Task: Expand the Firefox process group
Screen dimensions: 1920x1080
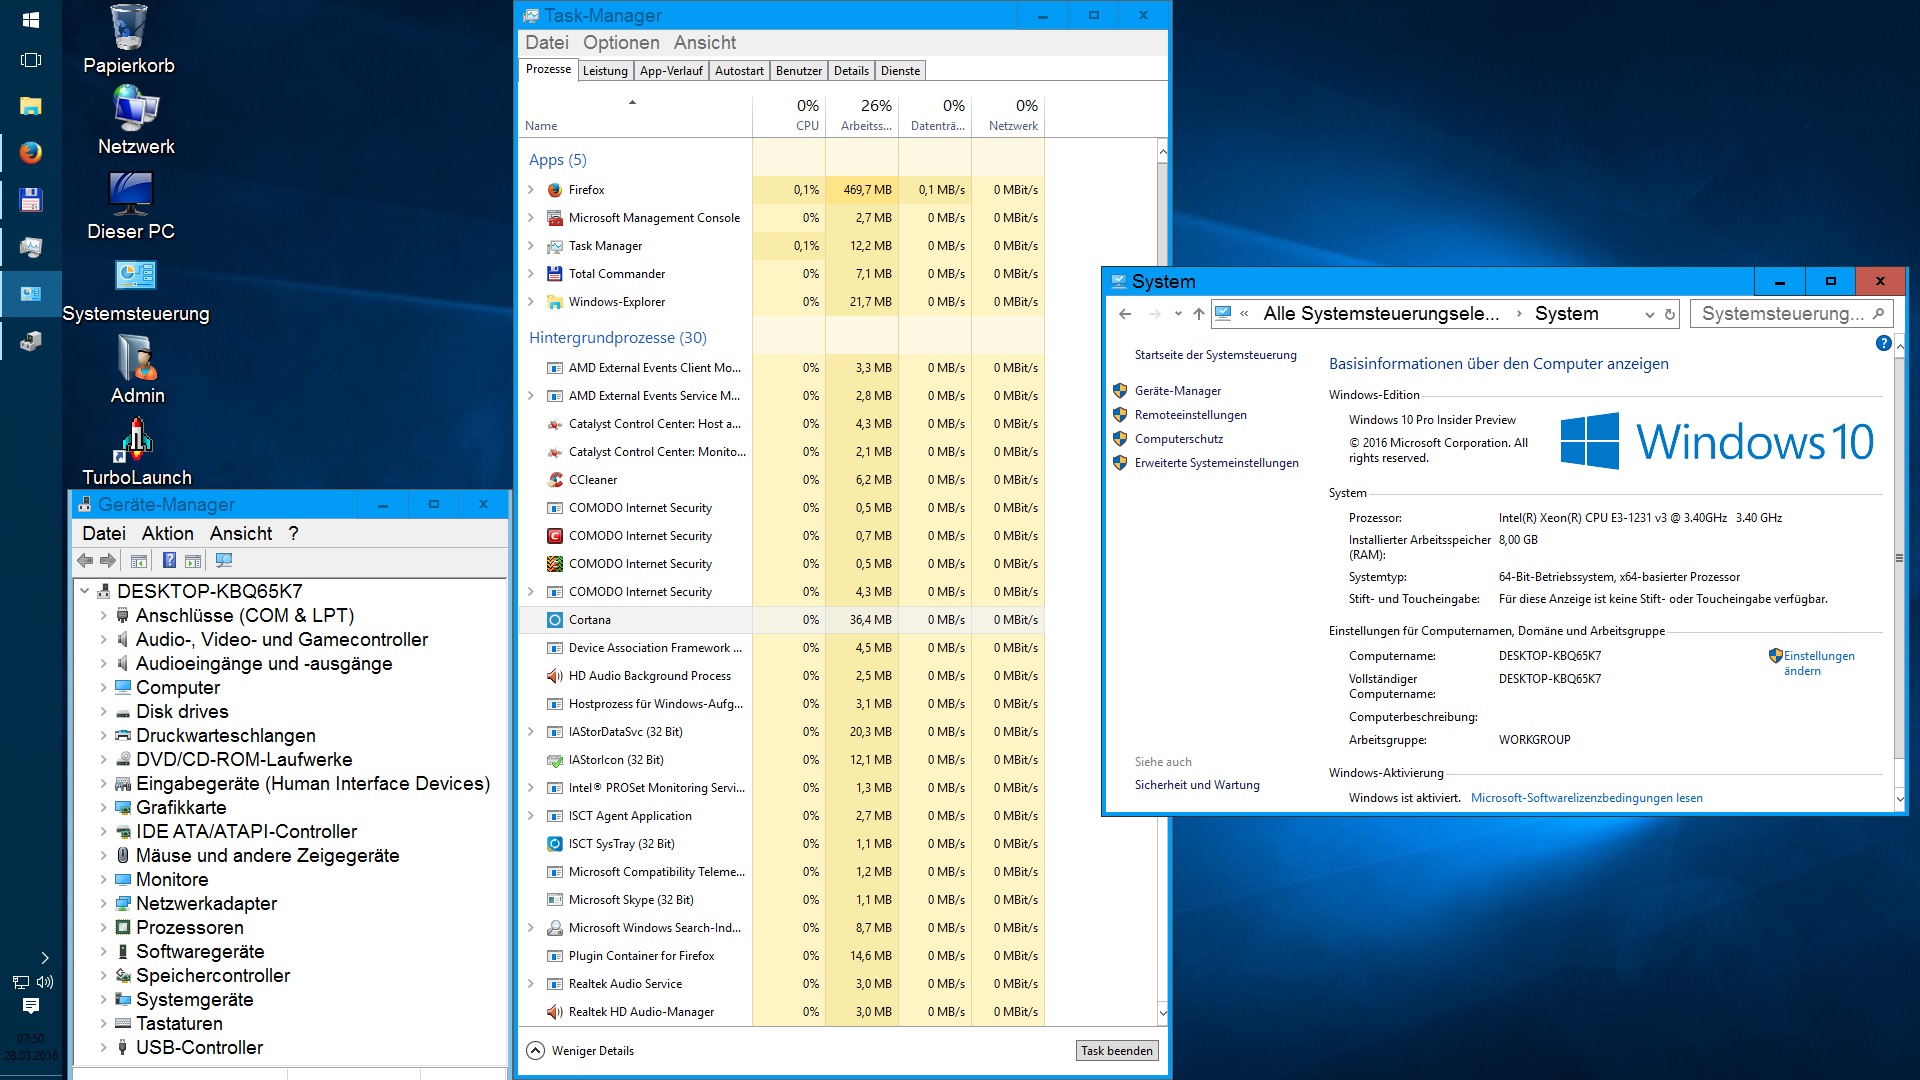Action: pos(531,190)
